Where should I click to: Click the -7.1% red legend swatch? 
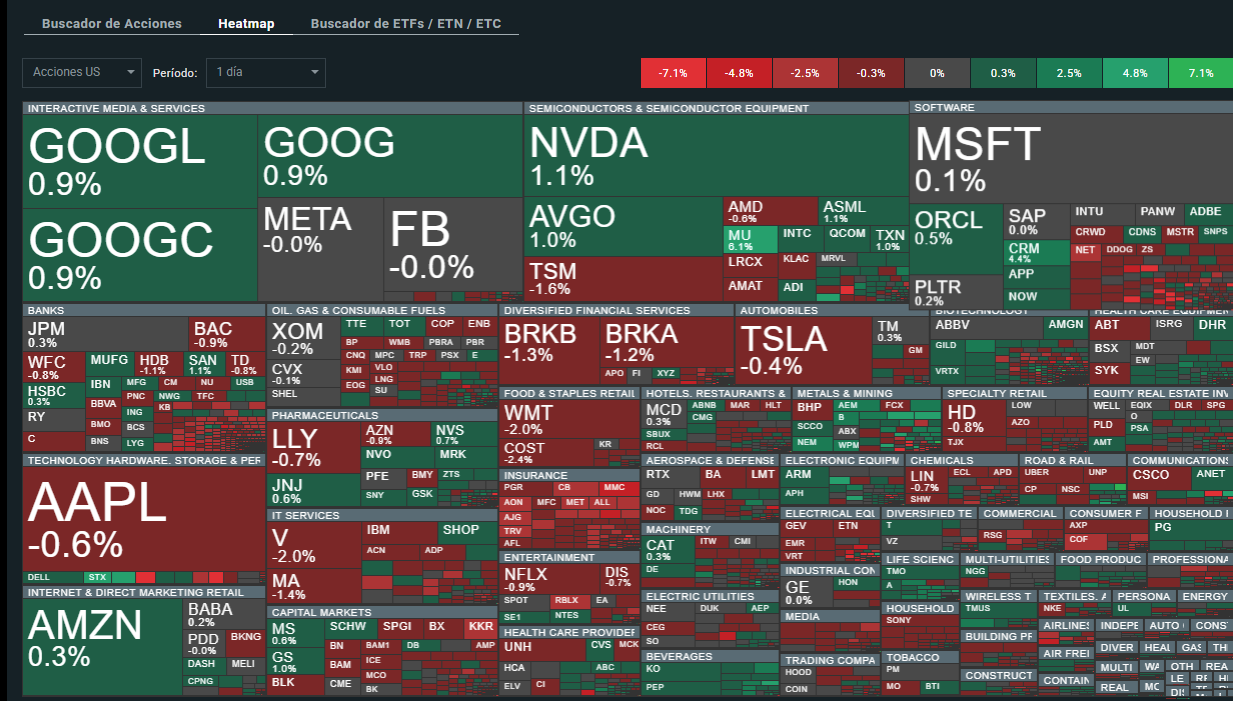673,73
